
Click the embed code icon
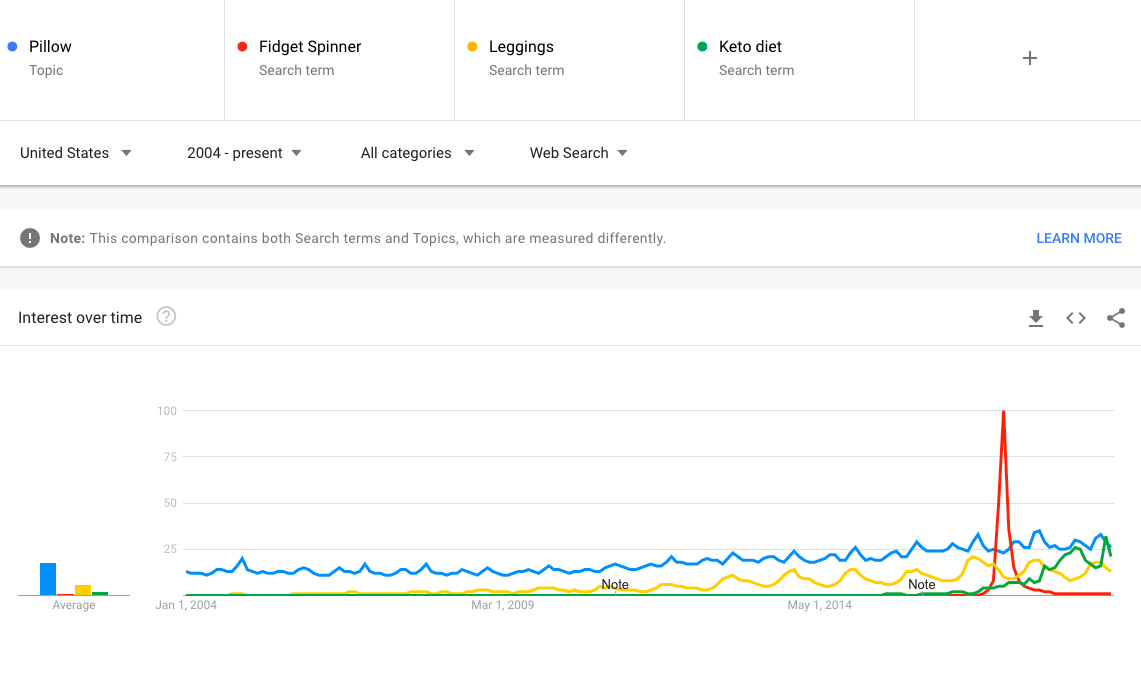coord(1076,318)
